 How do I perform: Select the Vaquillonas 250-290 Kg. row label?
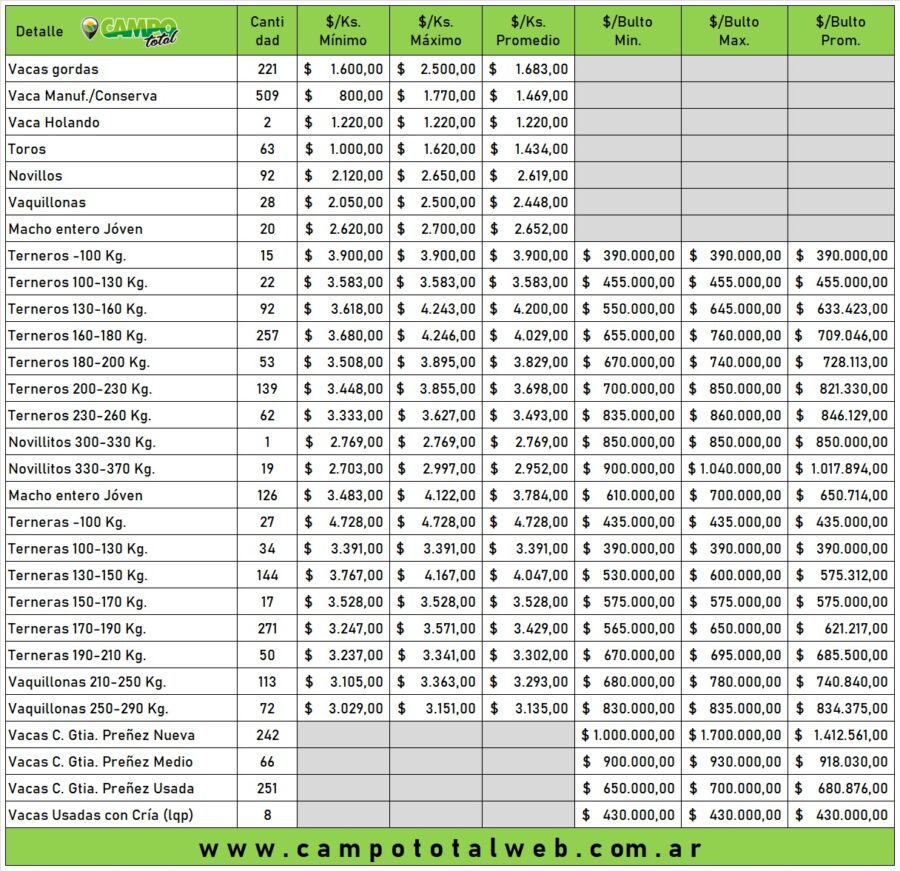tap(87, 708)
